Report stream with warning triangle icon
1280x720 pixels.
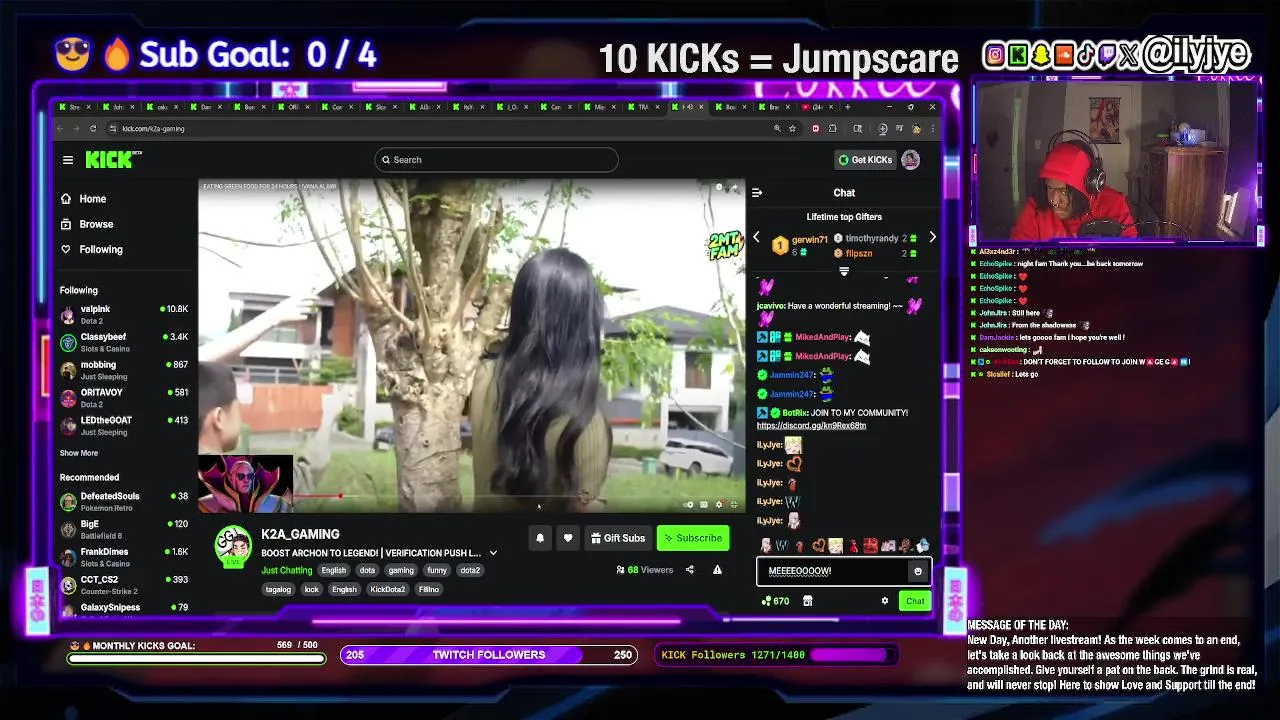coord(717,570)
